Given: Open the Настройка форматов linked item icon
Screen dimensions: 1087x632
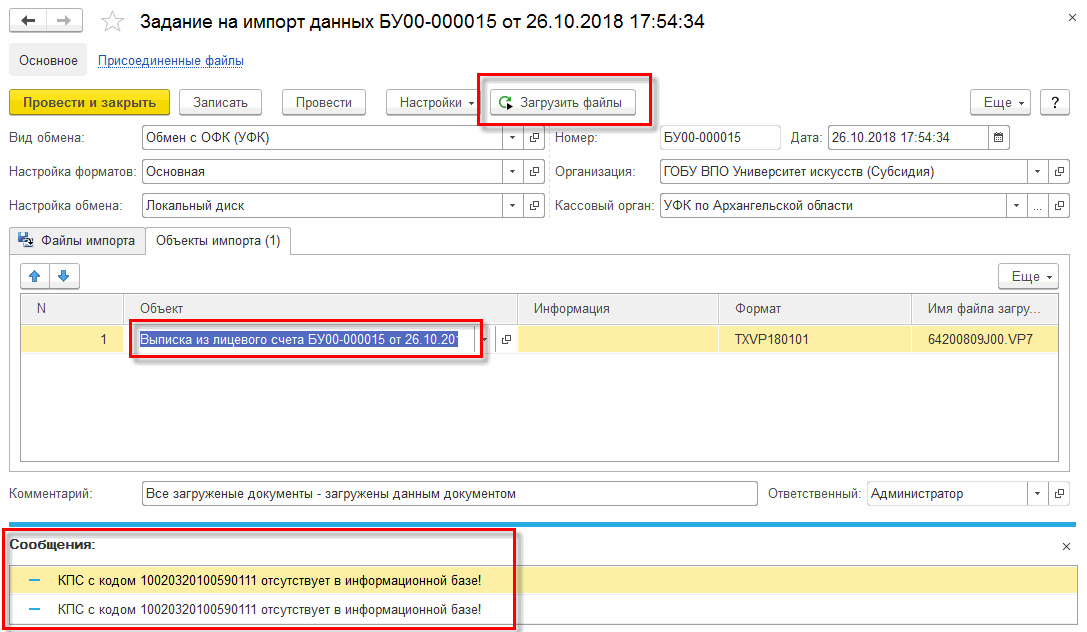Looking at the screenshot, I should click(x=534, y=171).
